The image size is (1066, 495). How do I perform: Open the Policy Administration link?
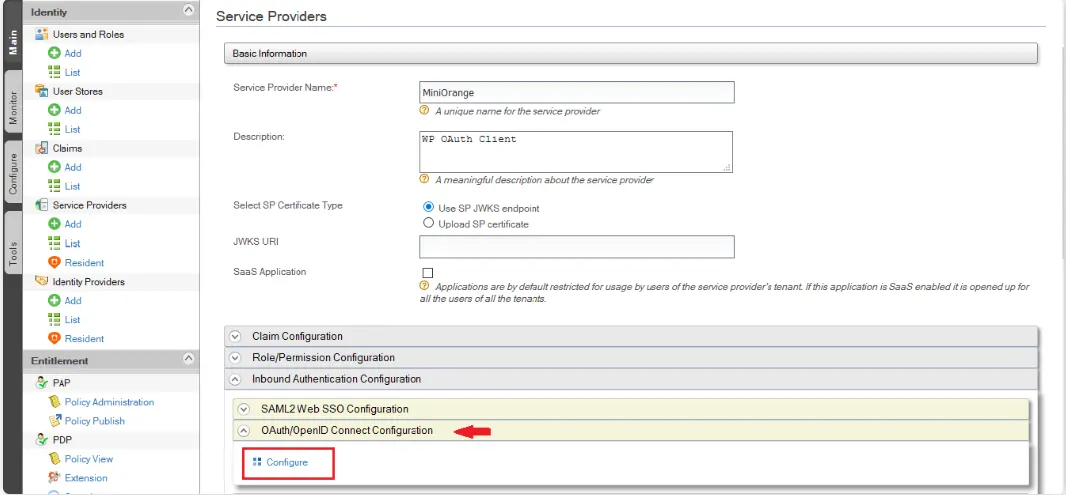point(109,402)
